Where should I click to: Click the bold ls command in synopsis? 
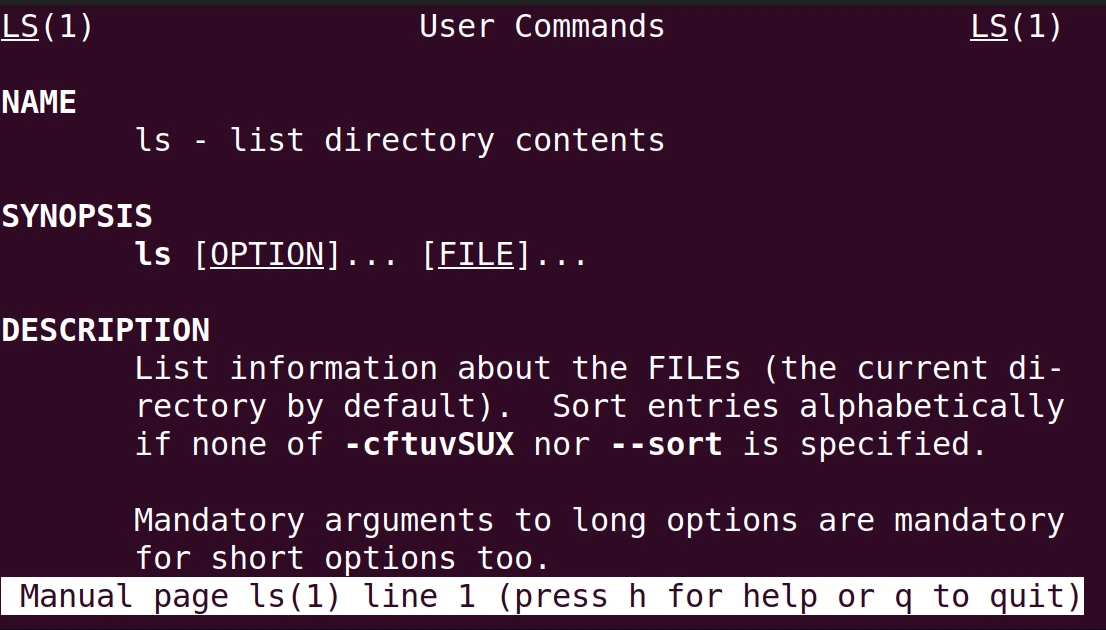(153, 255)
